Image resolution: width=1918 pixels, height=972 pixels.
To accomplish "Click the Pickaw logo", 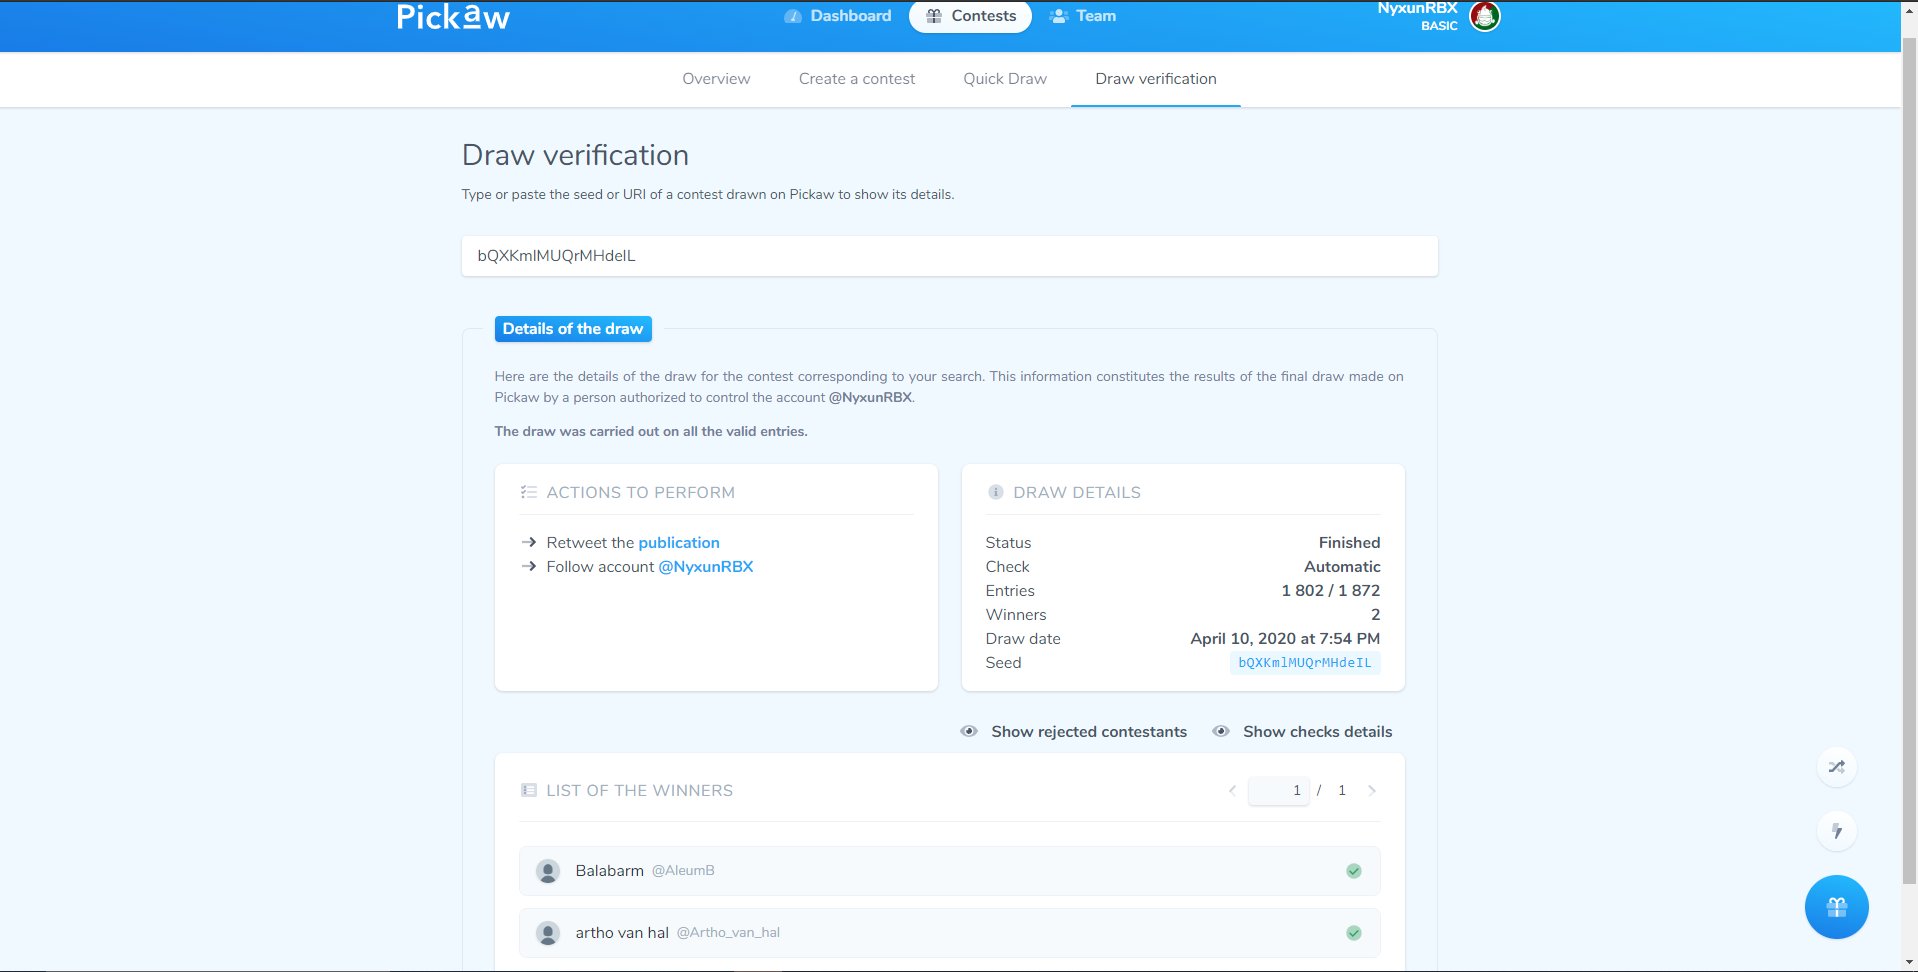I will tap(453, 17).
